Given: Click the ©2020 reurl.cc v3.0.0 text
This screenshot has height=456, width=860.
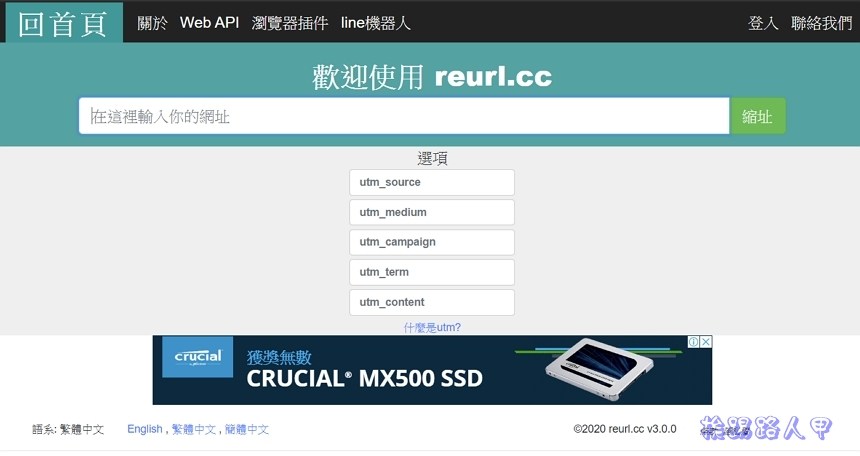Looking at the screenshot, I should click(x=625, y=429).
